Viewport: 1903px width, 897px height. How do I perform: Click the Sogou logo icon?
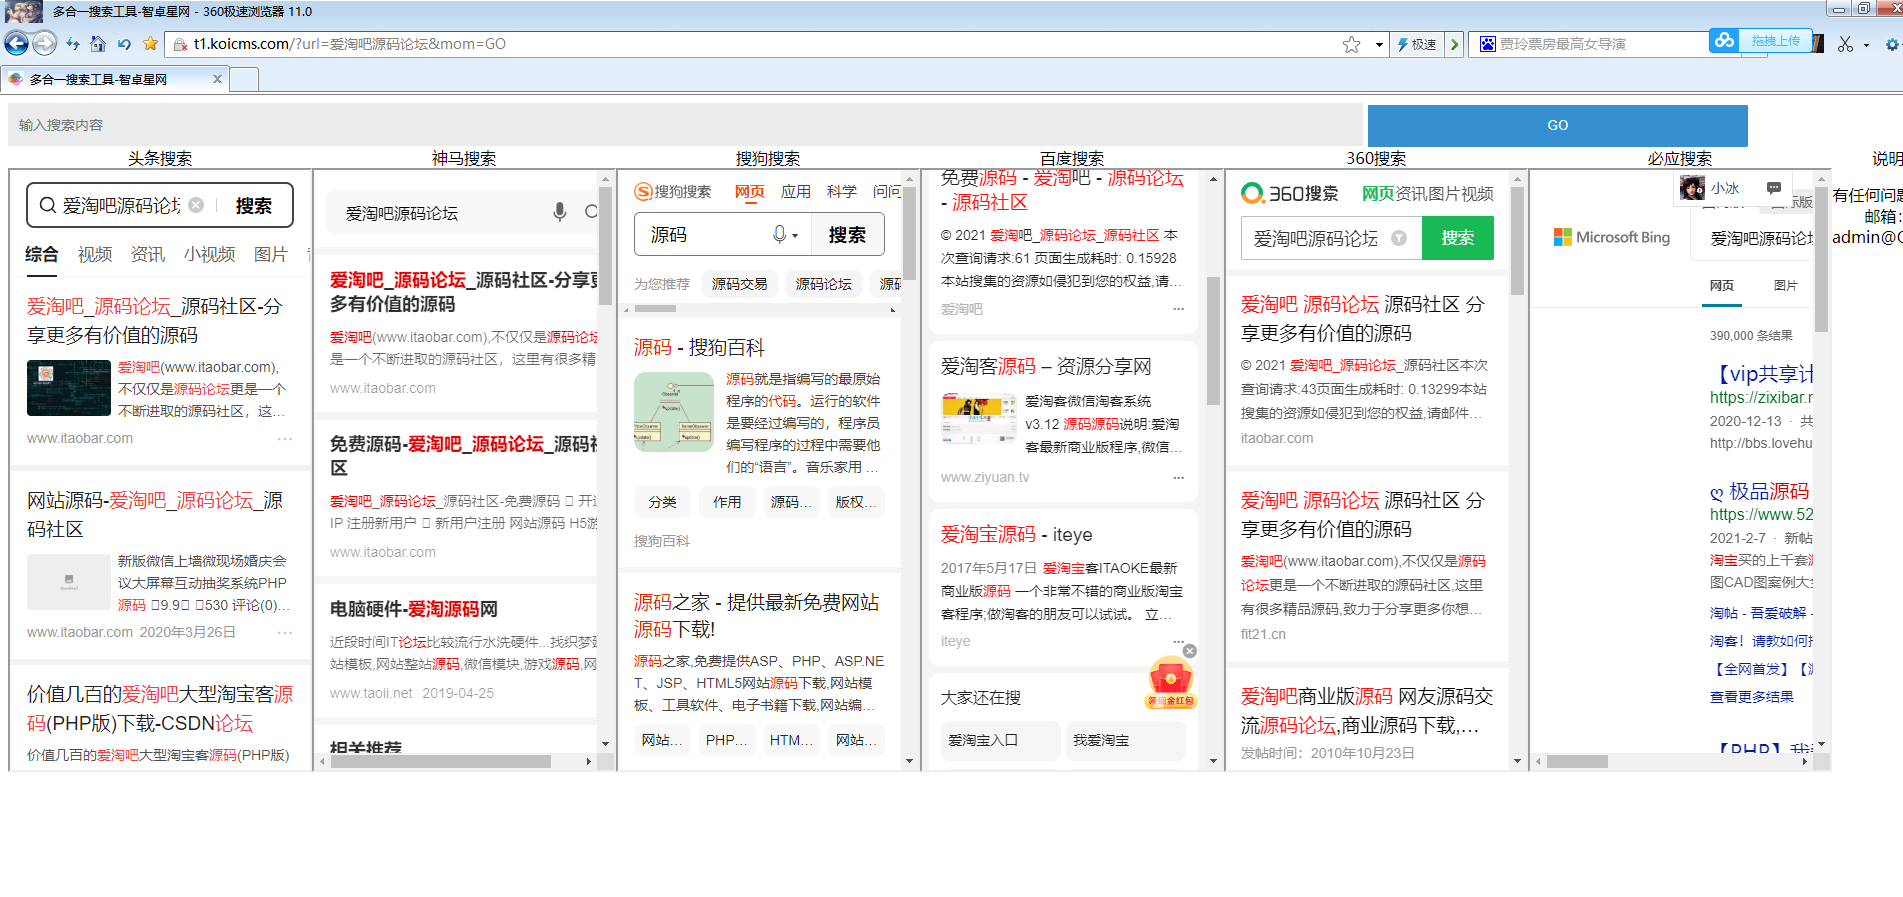click(644, 191)
